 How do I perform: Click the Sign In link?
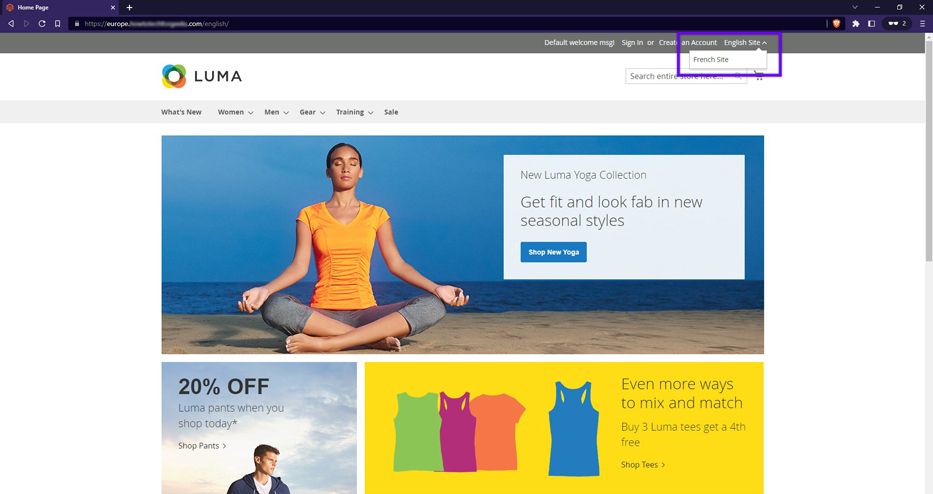(632, 43)
